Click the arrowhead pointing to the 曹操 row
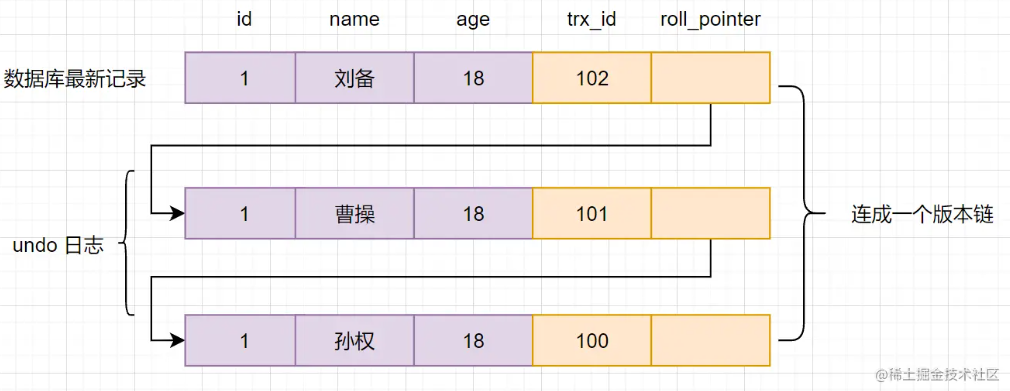 point(178,213)
